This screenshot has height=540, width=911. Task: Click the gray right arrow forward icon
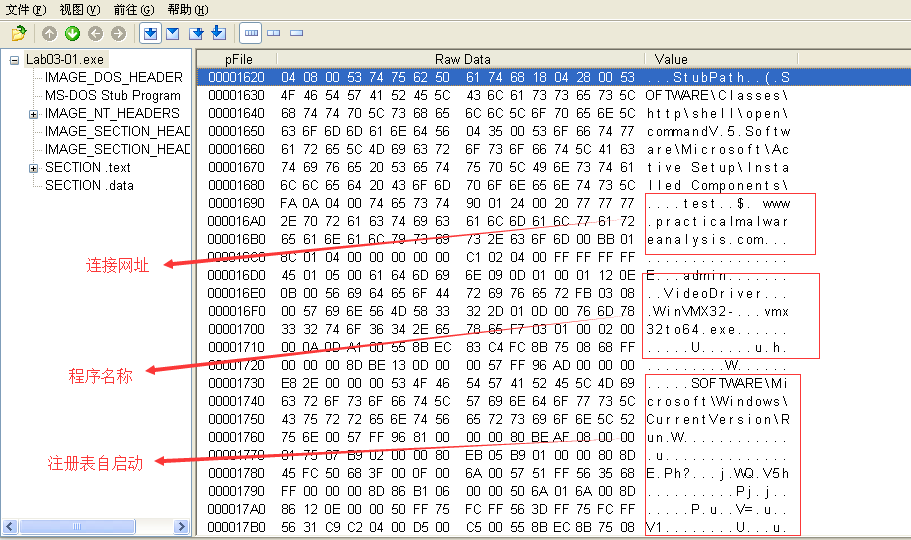(x=119, y=34)
